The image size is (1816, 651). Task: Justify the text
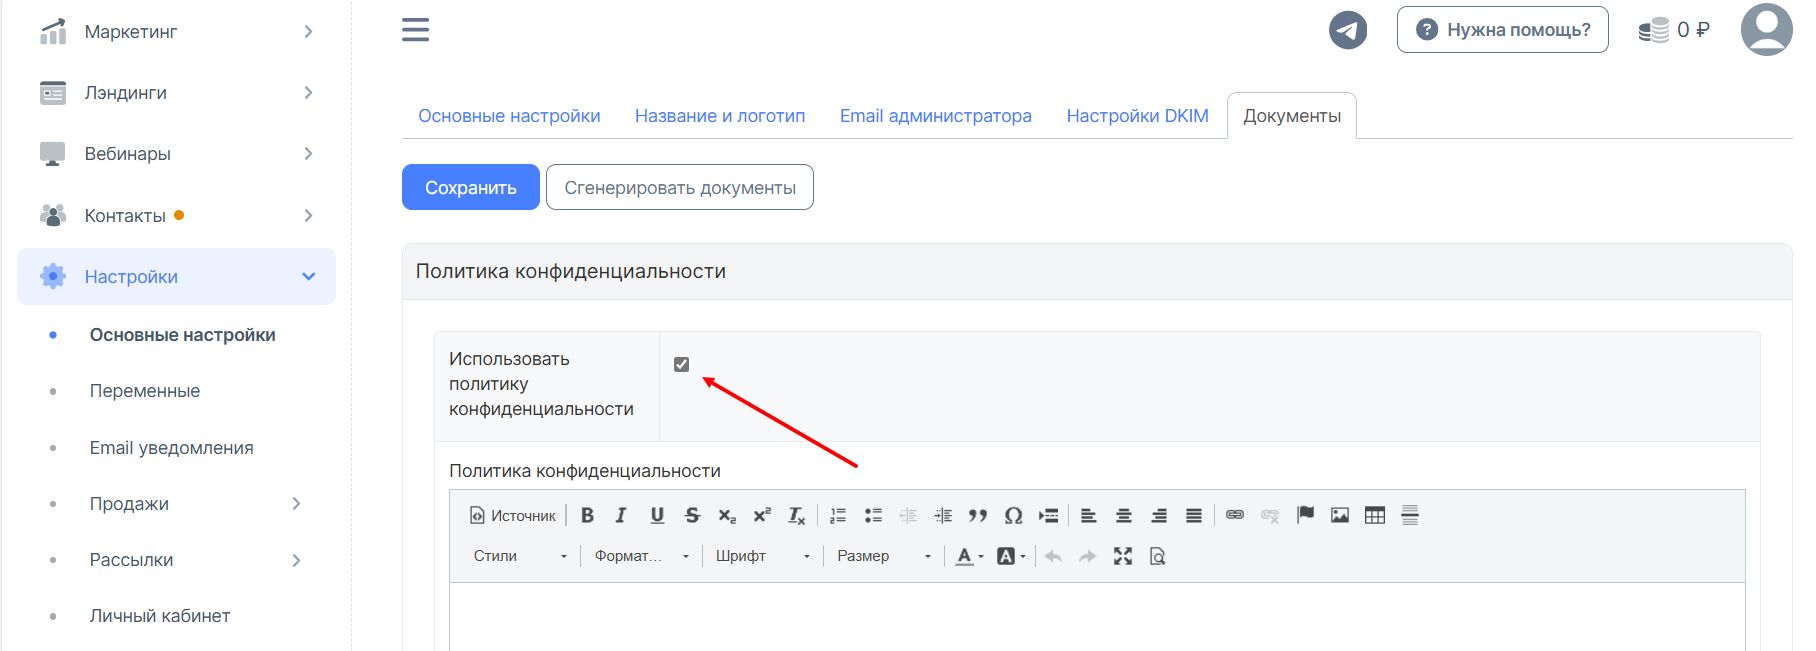[1194, 515]
